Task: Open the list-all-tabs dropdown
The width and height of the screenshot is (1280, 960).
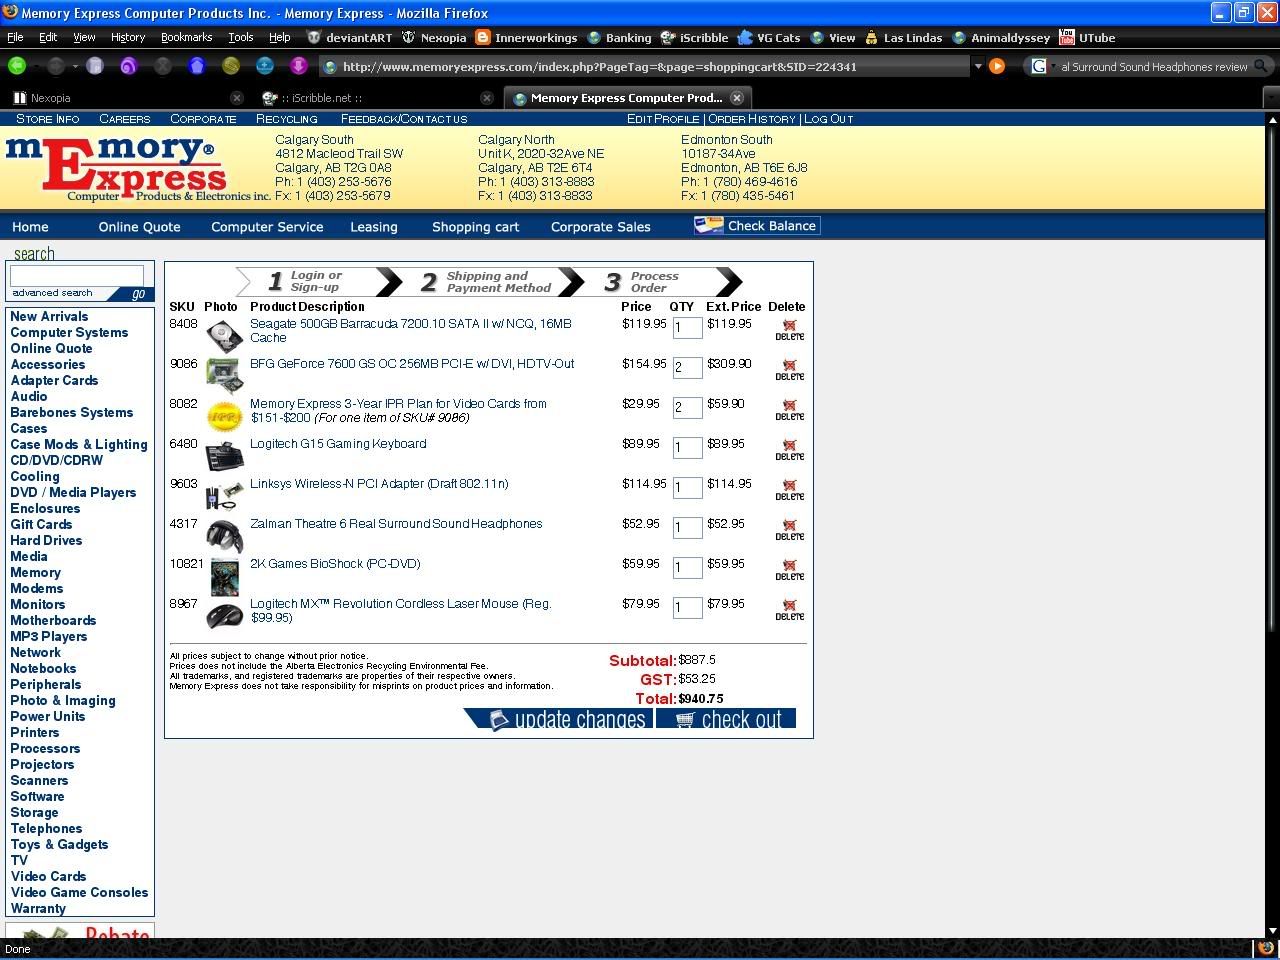Action: pyautogui.click(x=1271, y=98)
